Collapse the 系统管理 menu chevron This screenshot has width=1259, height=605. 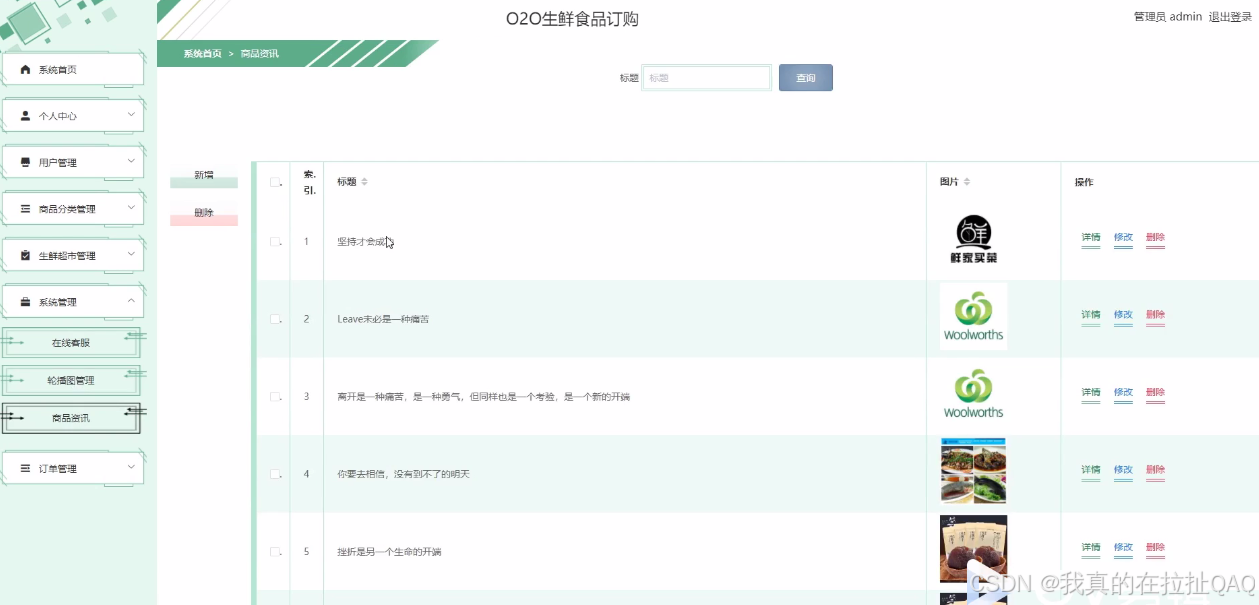131,301
